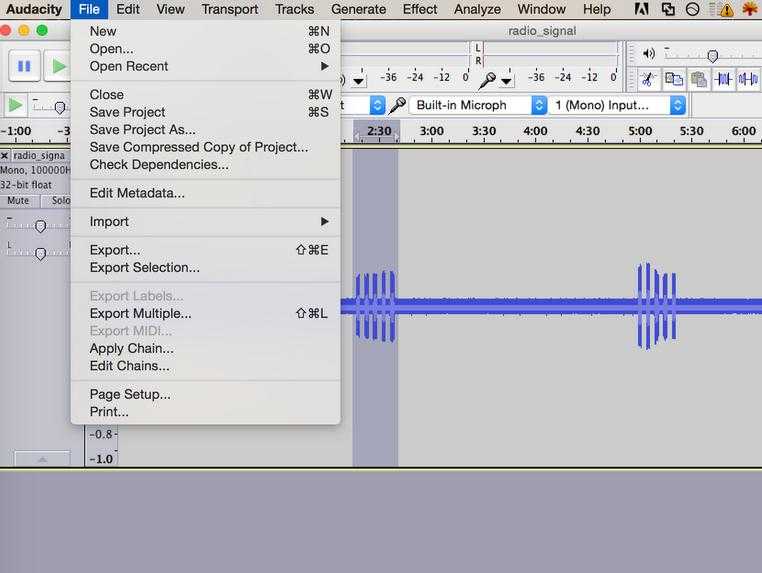Choose Edit Chains... menu item
The image size is (762, 573).
pyautogui.click(x=206, y=365)
